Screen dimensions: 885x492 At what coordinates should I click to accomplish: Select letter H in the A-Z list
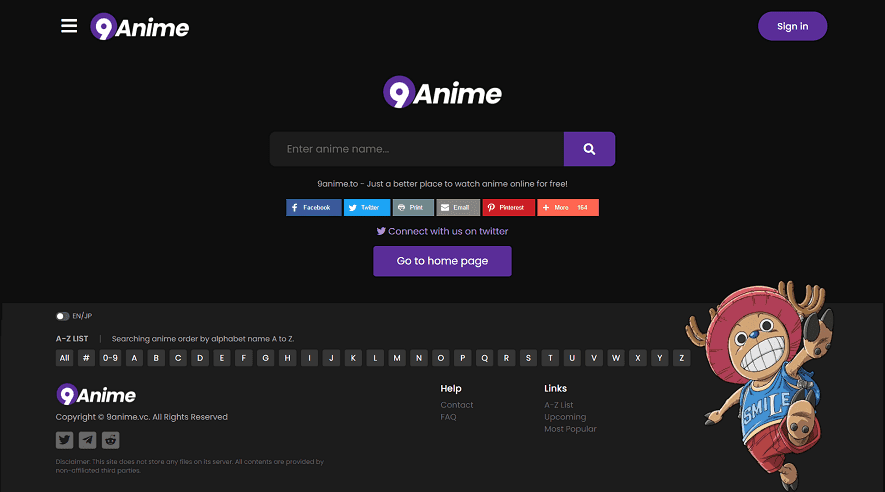(x=287, y=358)
